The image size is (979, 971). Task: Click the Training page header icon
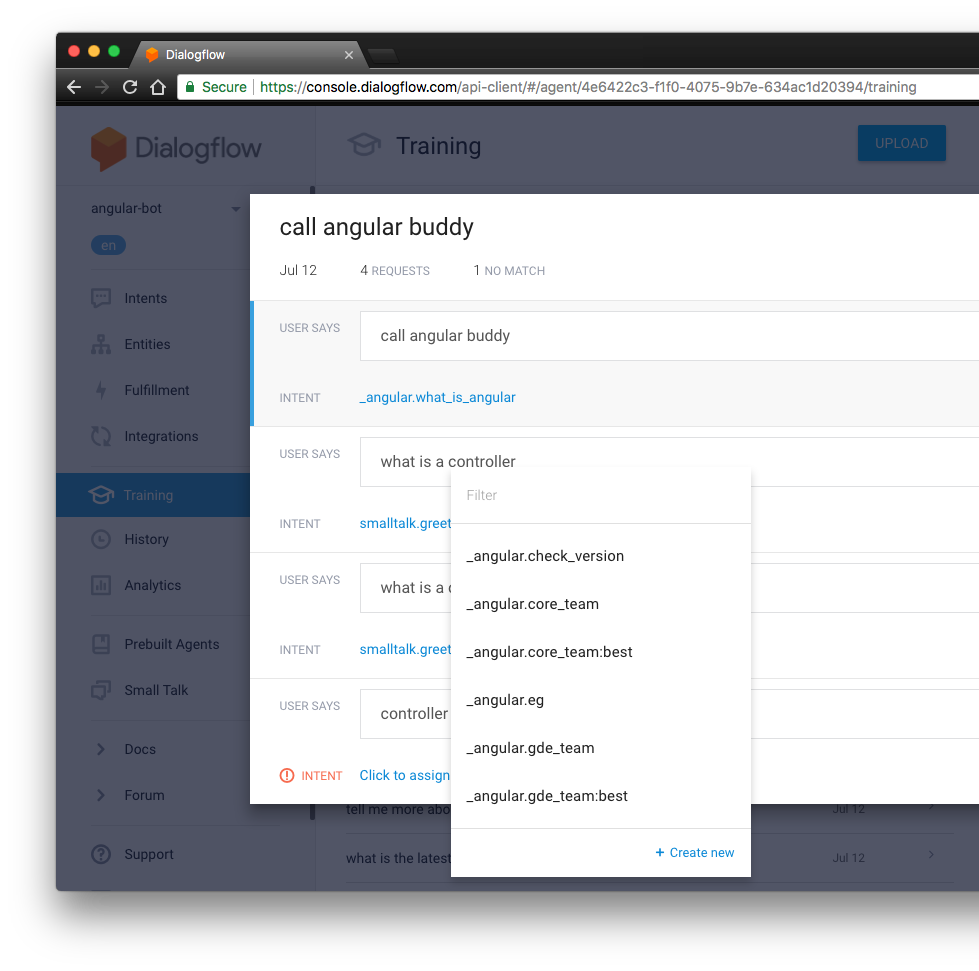click(x=364, y=145)
